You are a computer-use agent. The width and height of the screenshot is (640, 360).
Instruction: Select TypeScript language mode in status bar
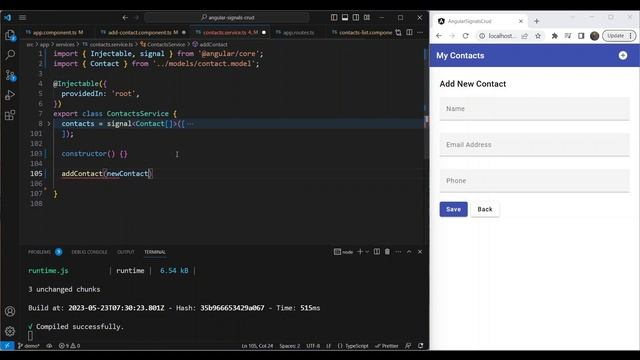[353, 346]
